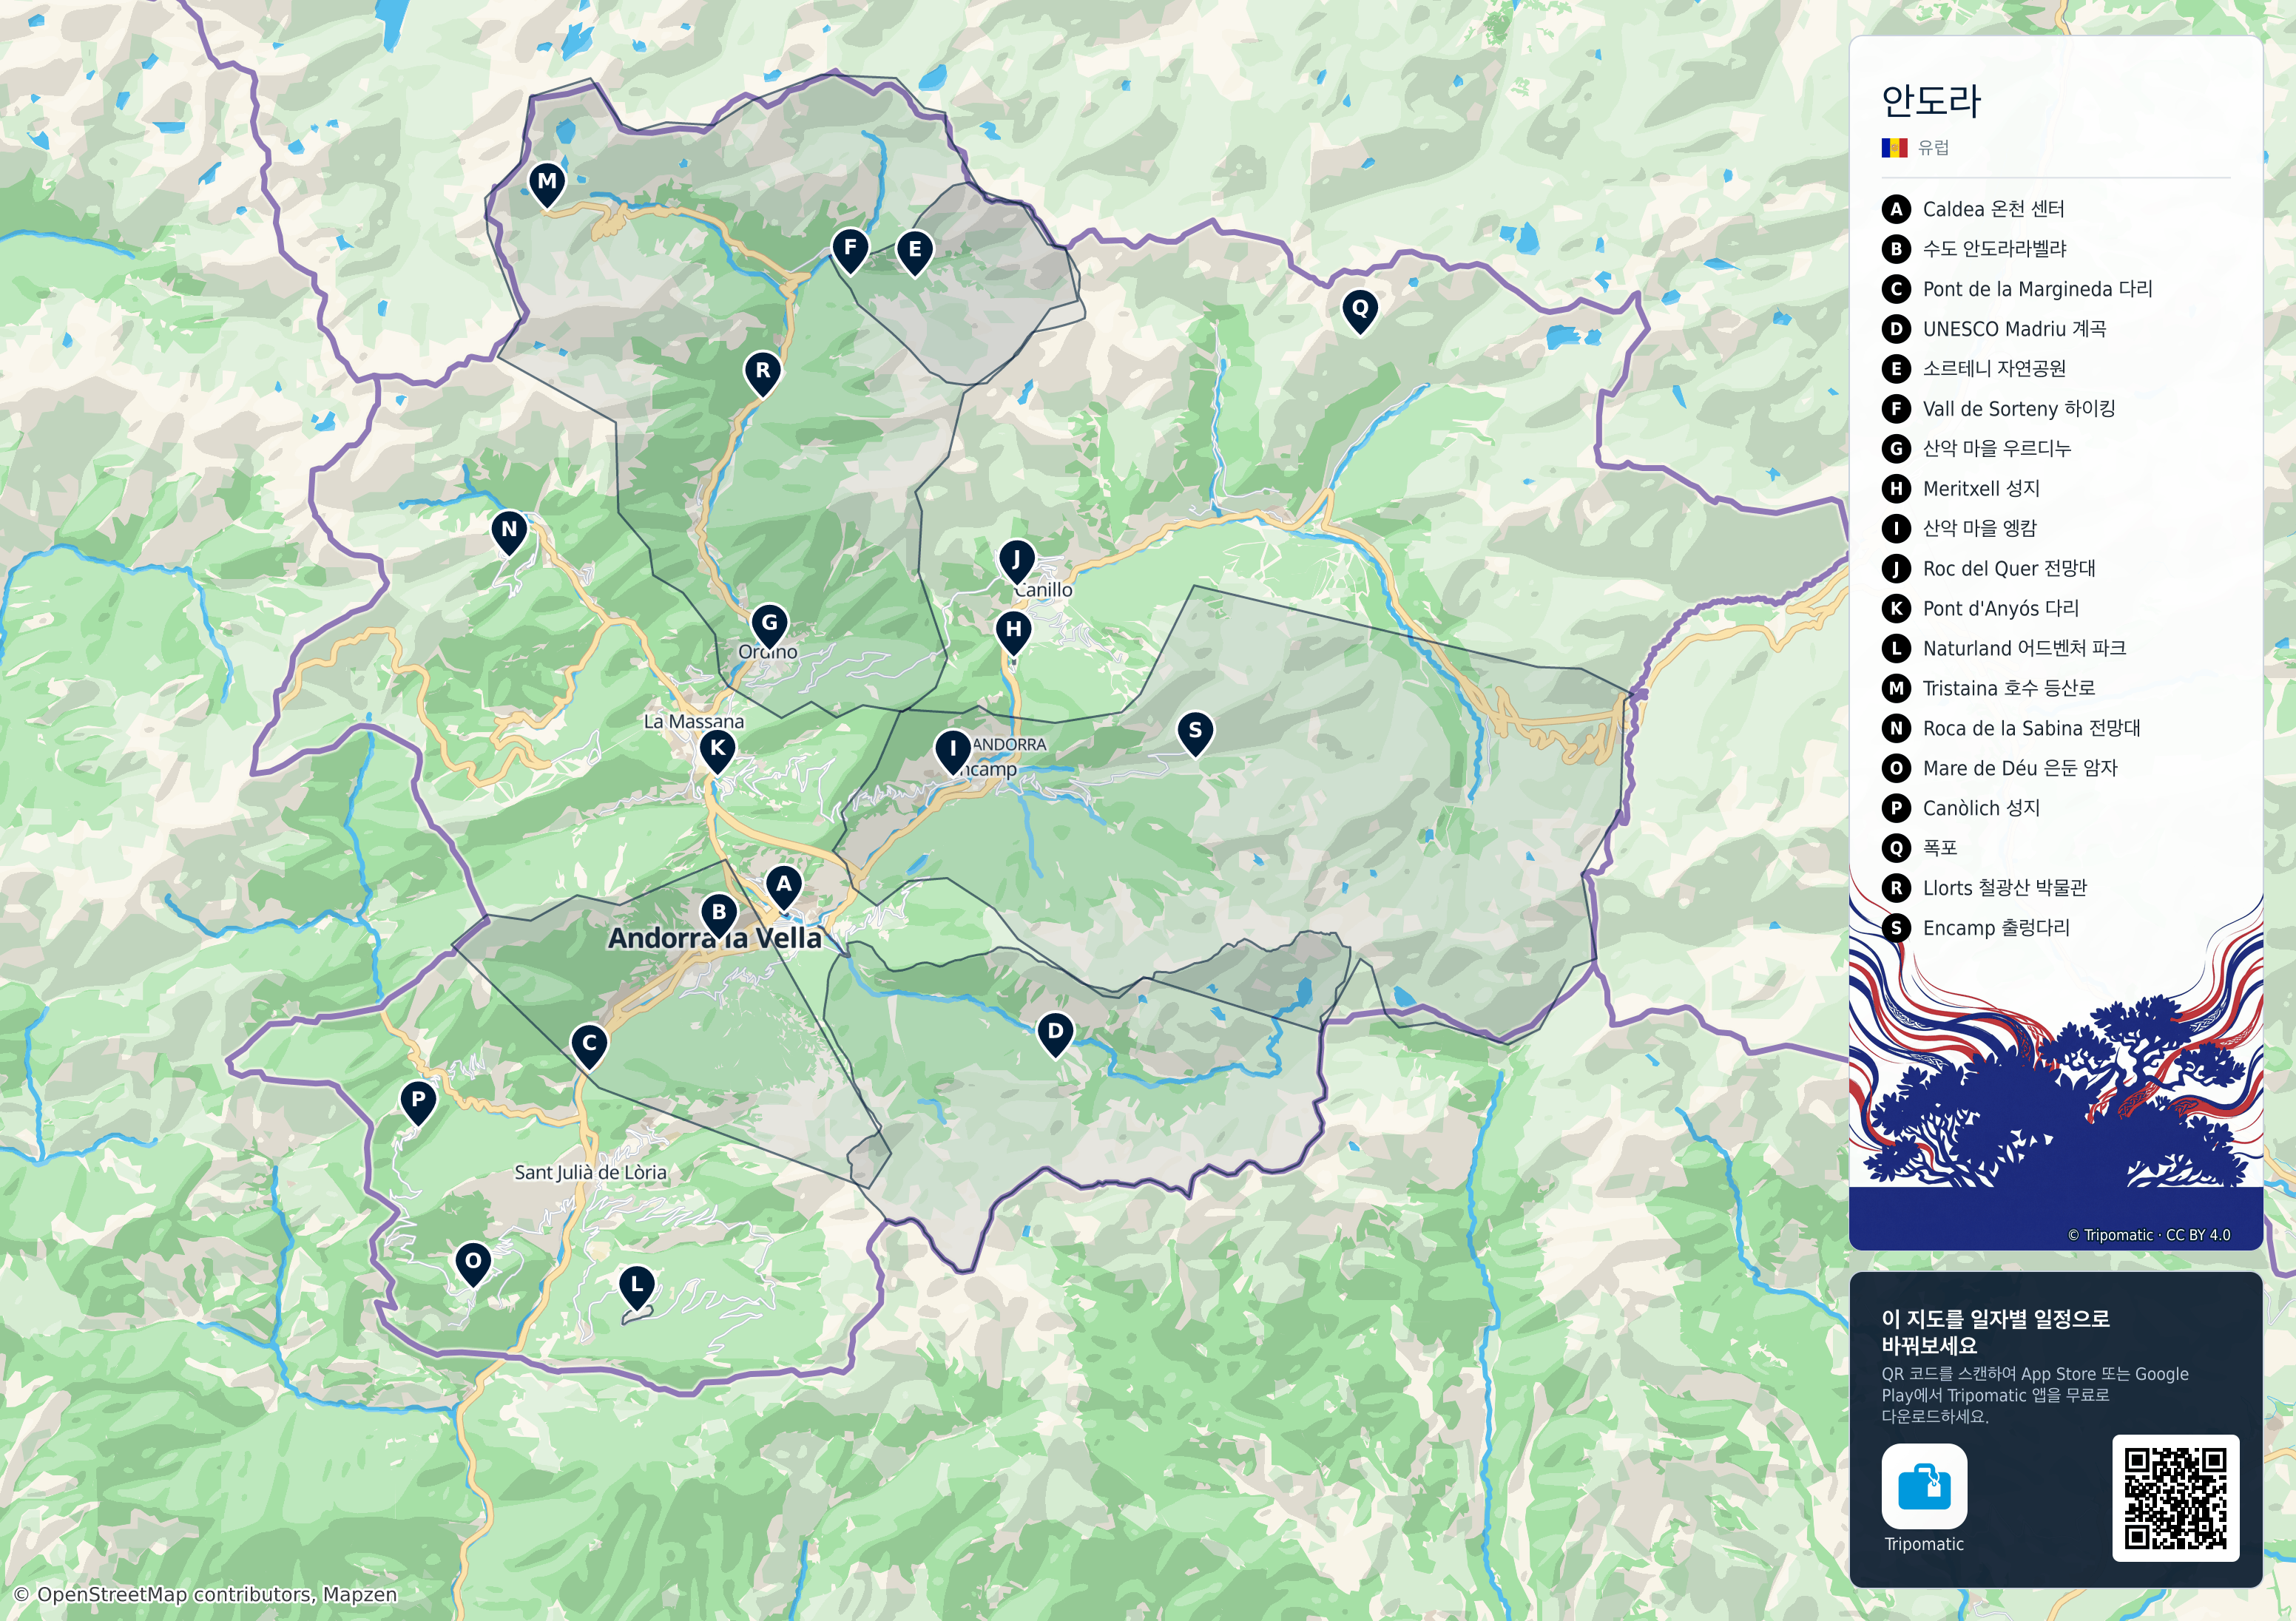Select the Encamp 출렁다리 legend item

point(1976,928)
